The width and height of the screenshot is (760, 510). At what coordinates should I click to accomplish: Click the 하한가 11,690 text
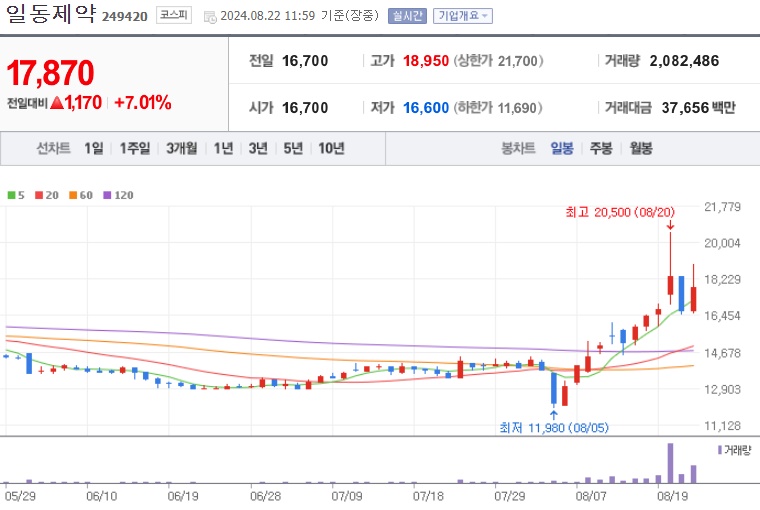498,108
